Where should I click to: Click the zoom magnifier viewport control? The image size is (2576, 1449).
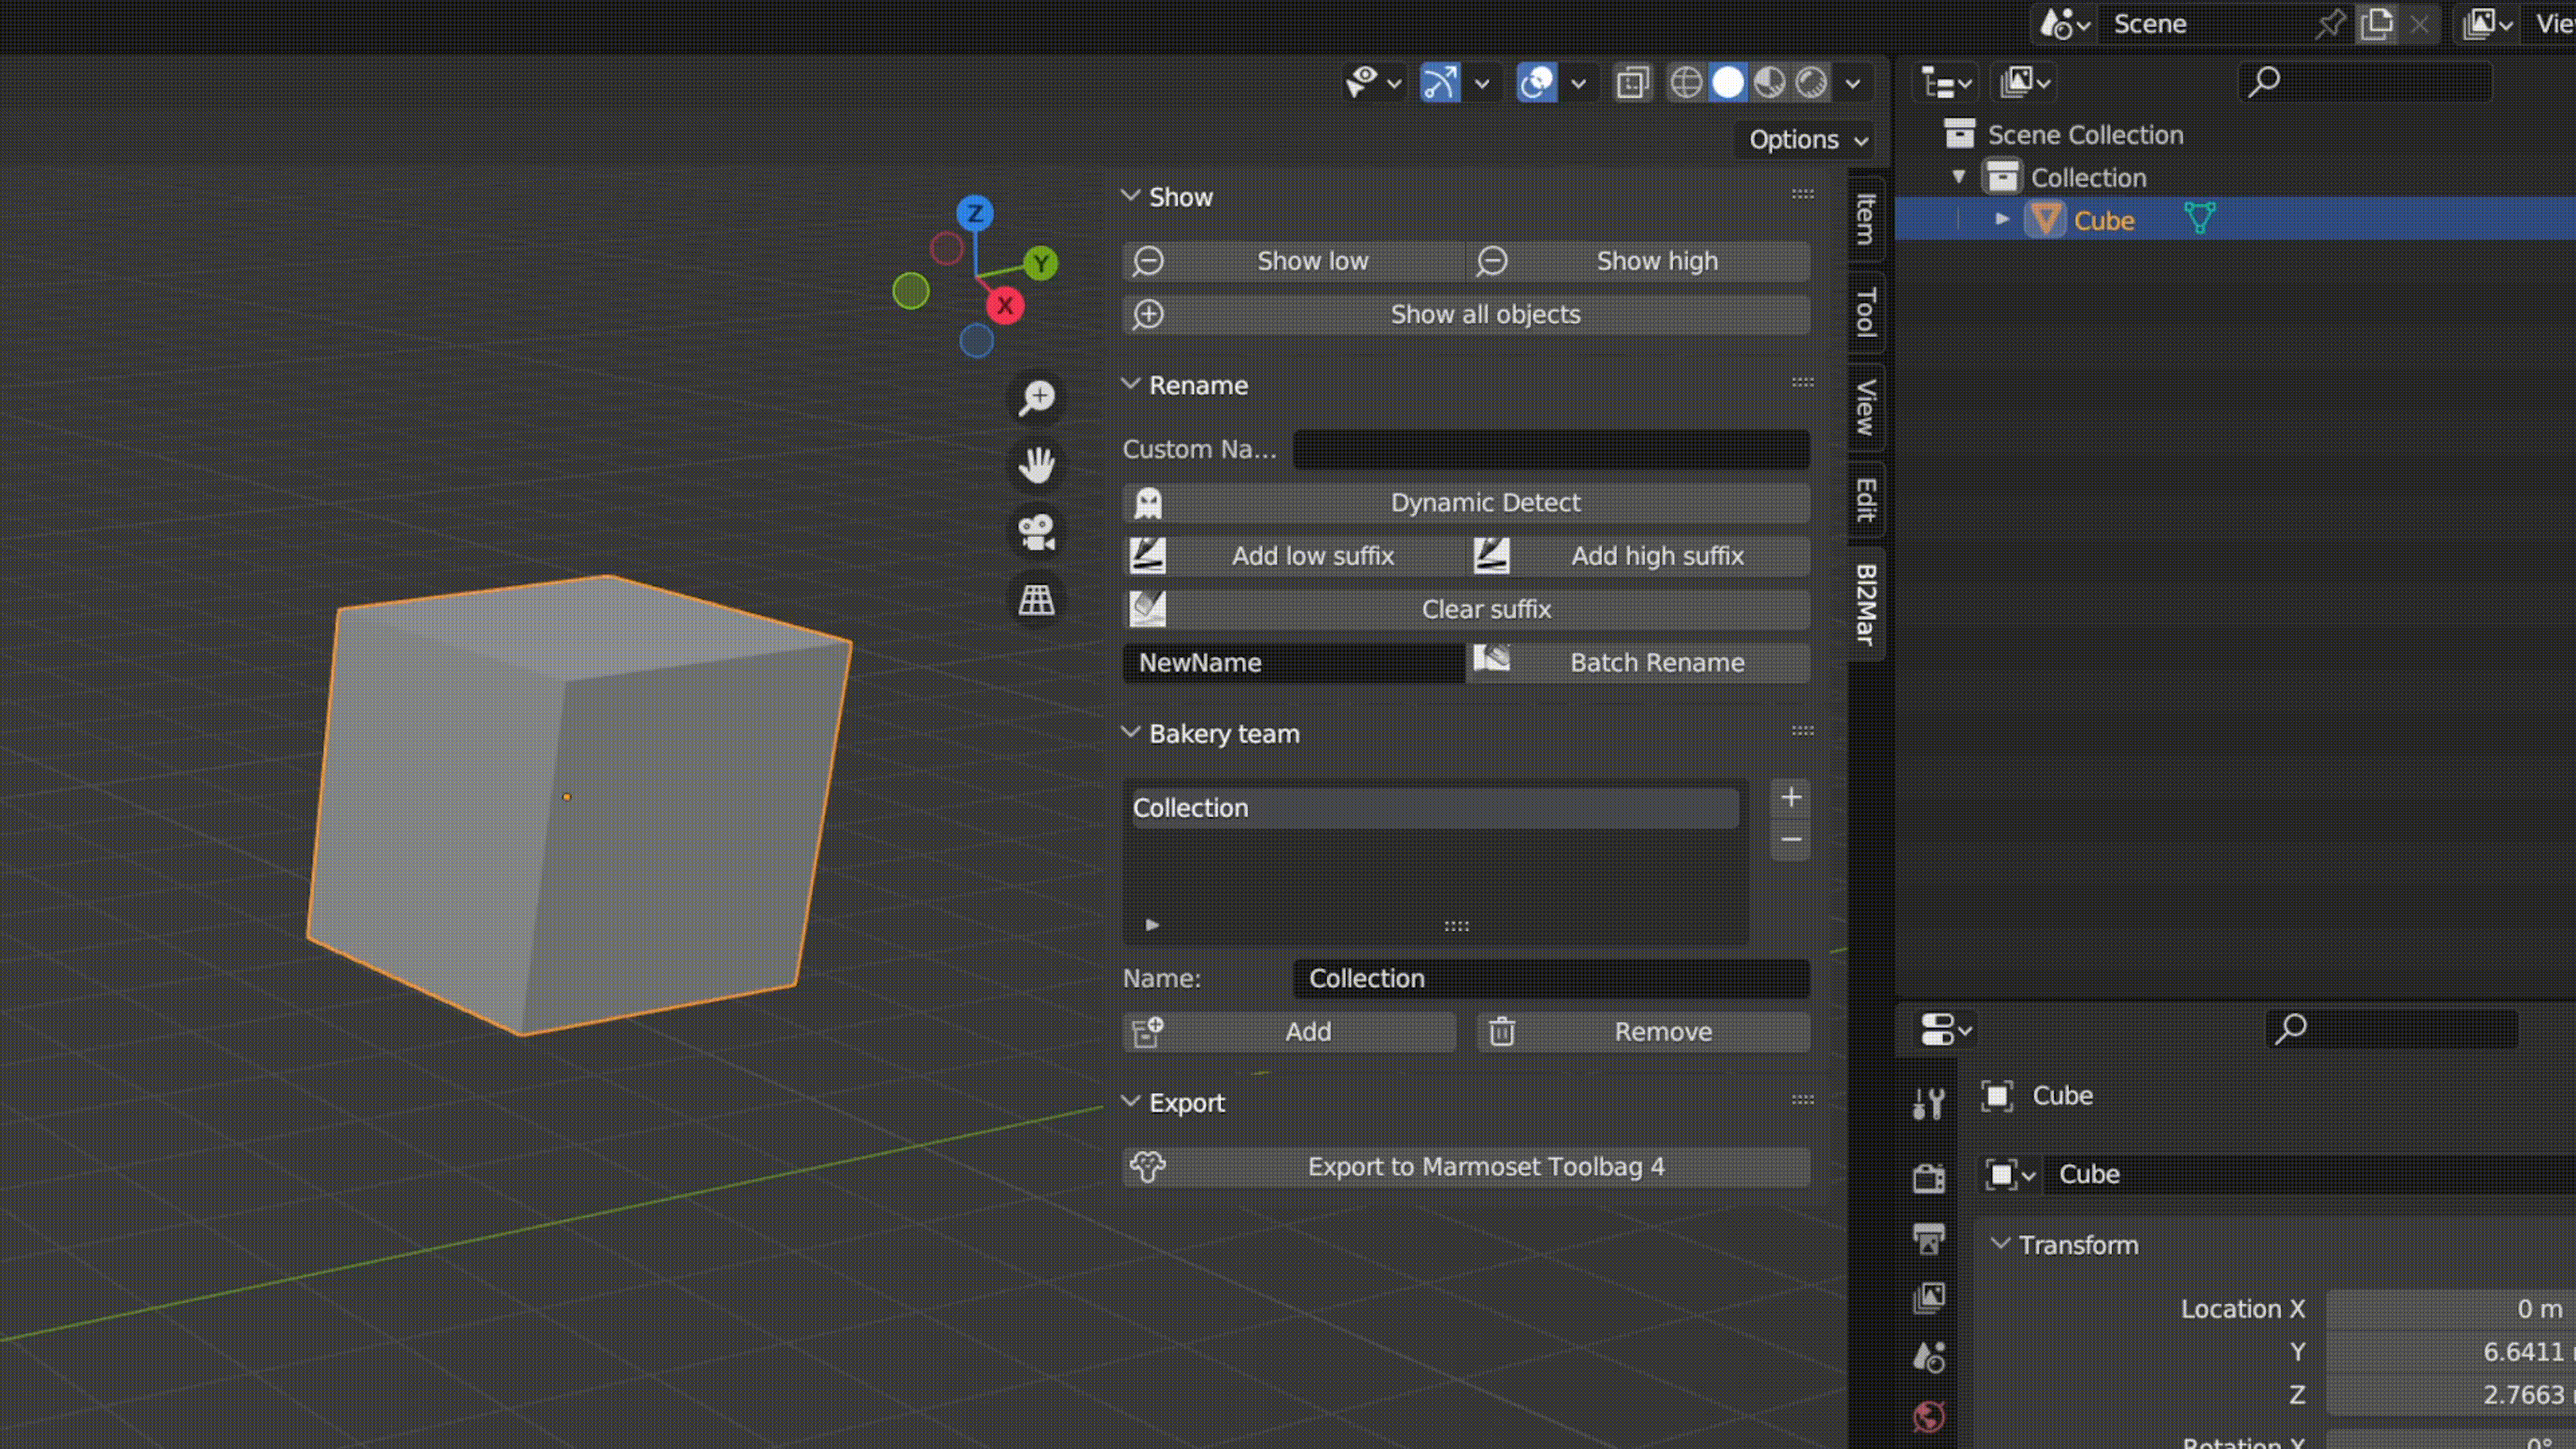pos(1036,397)
